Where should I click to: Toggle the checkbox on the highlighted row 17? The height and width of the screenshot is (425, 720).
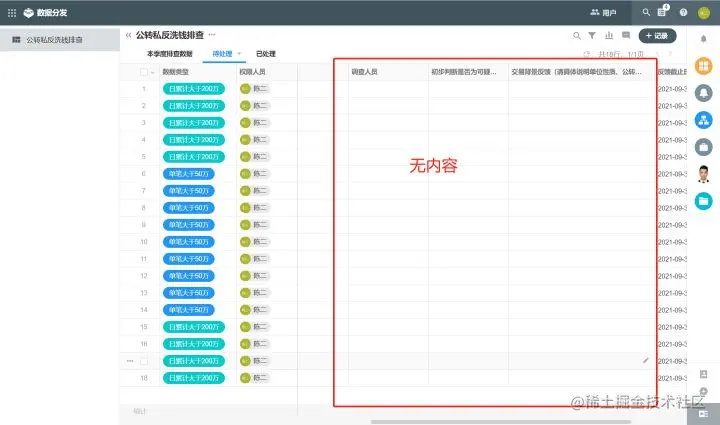[144, 361]
